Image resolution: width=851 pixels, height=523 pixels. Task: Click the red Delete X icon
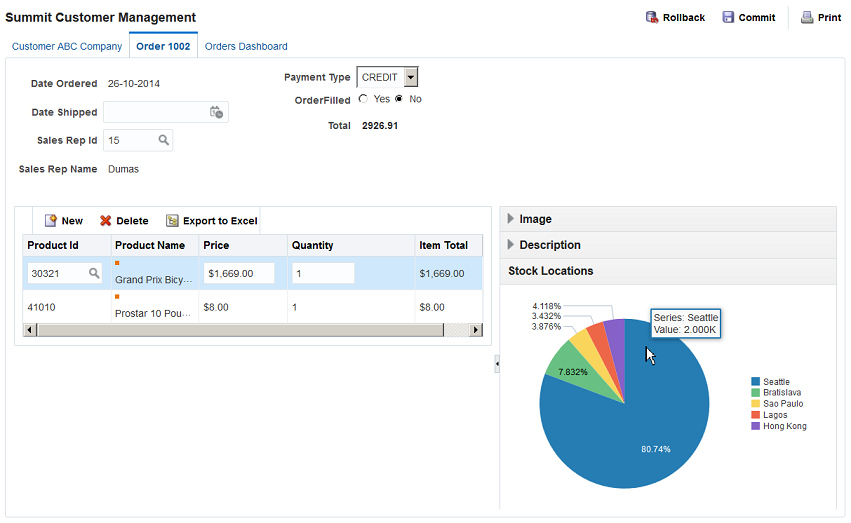click(x=105, y=220)
